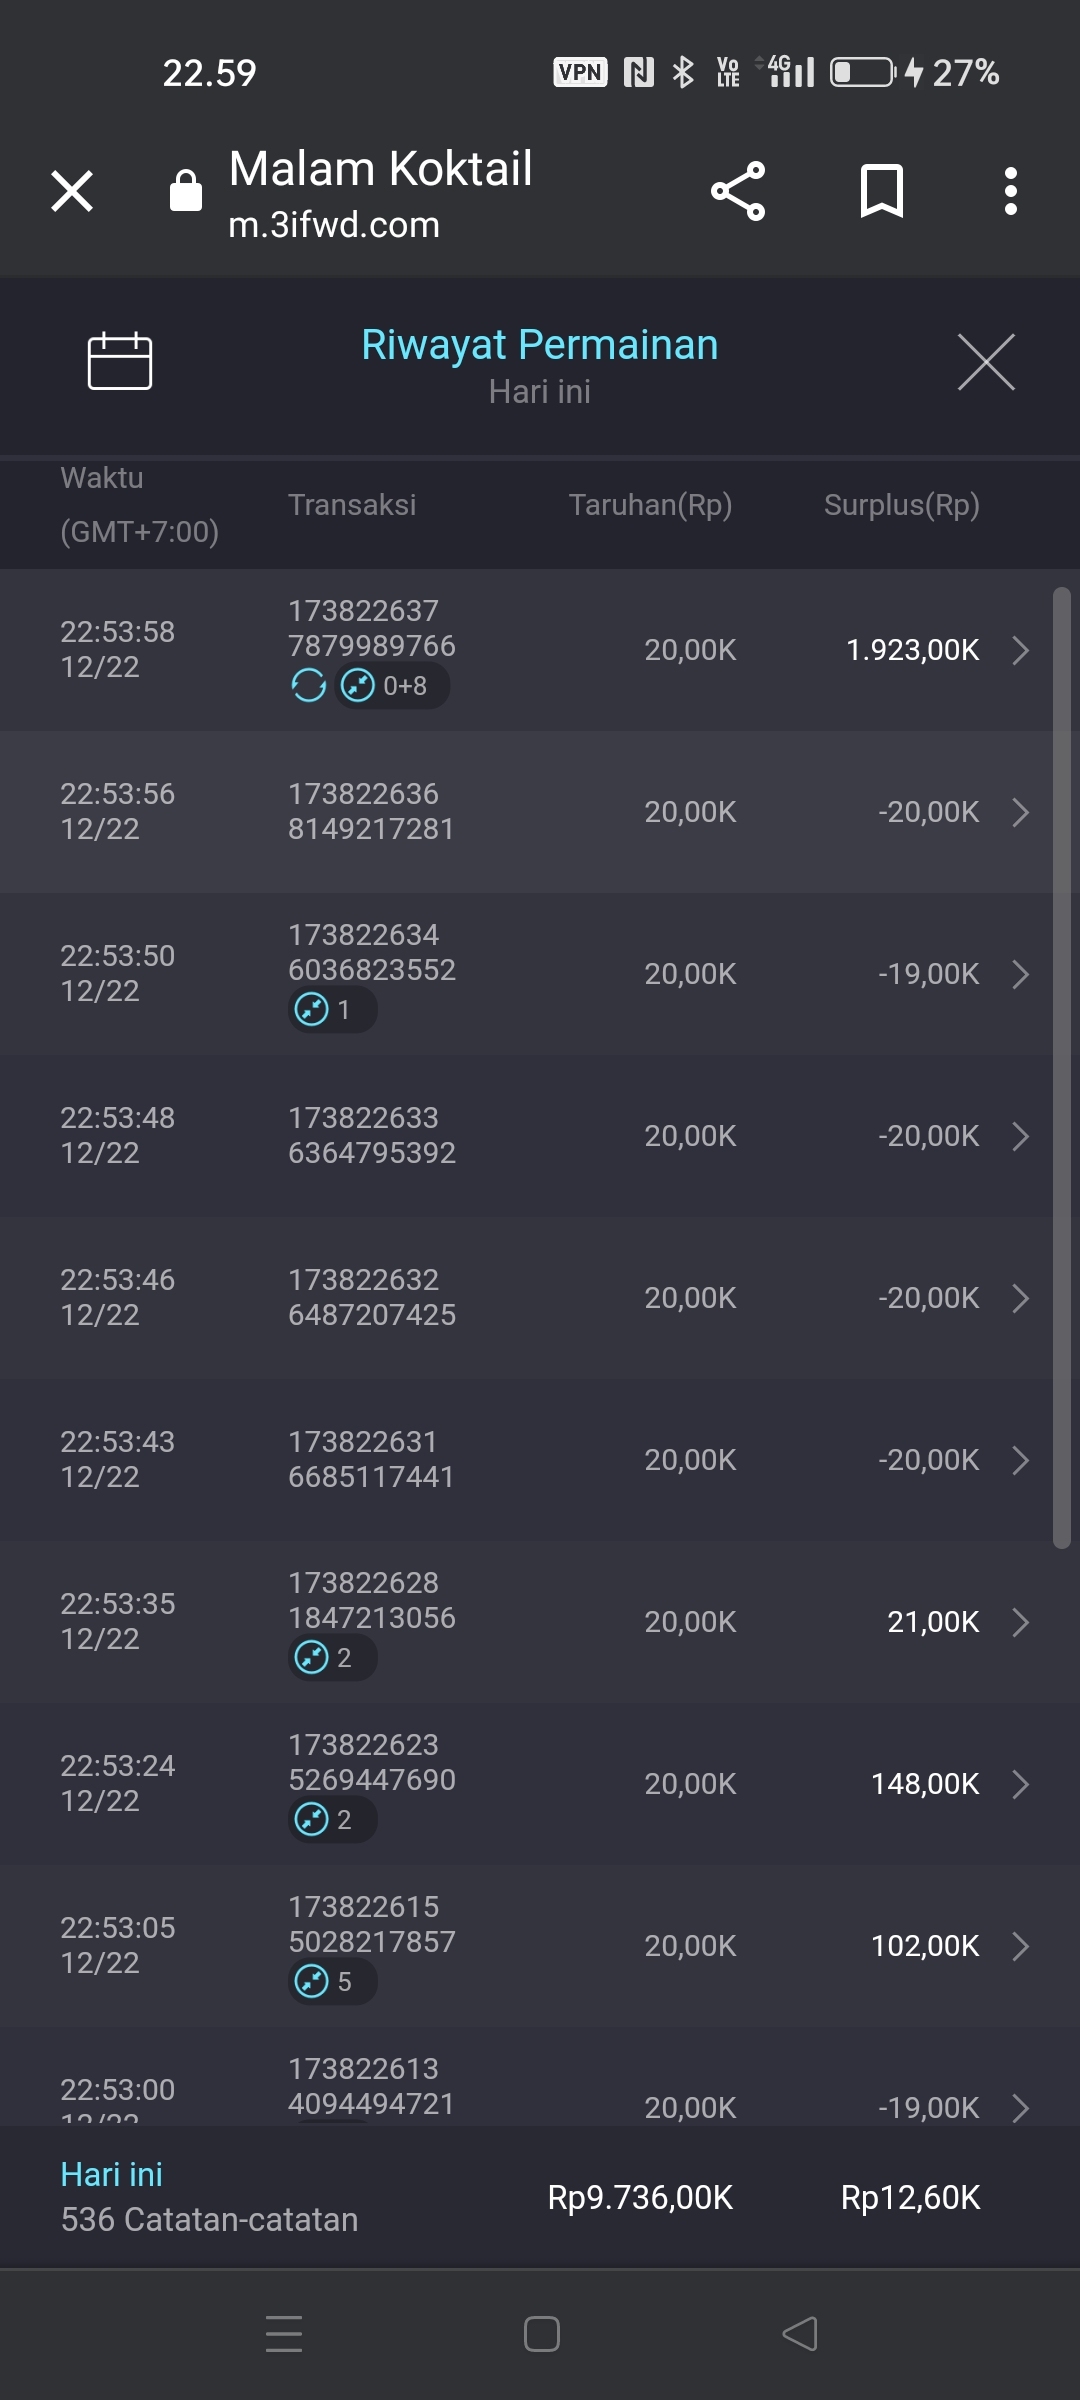Open the three-dot browser menu
The image size is (1080, 2400).
tap(1011, 190)
